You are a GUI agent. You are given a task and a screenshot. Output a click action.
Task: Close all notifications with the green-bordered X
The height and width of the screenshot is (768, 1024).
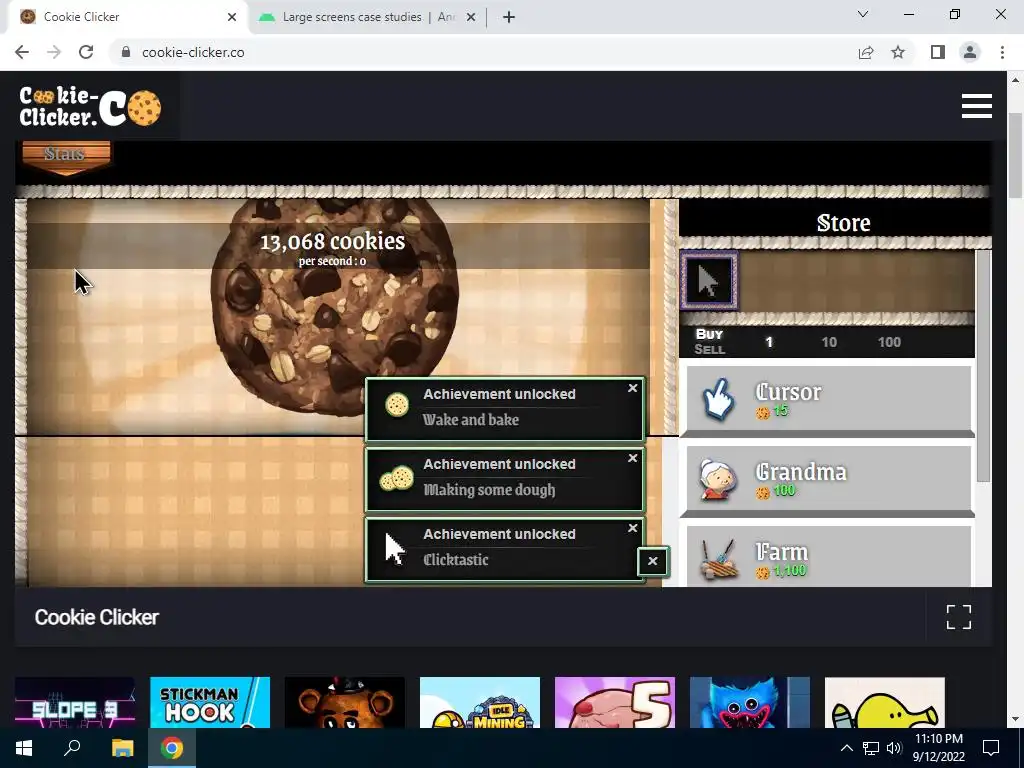(652, 562)
